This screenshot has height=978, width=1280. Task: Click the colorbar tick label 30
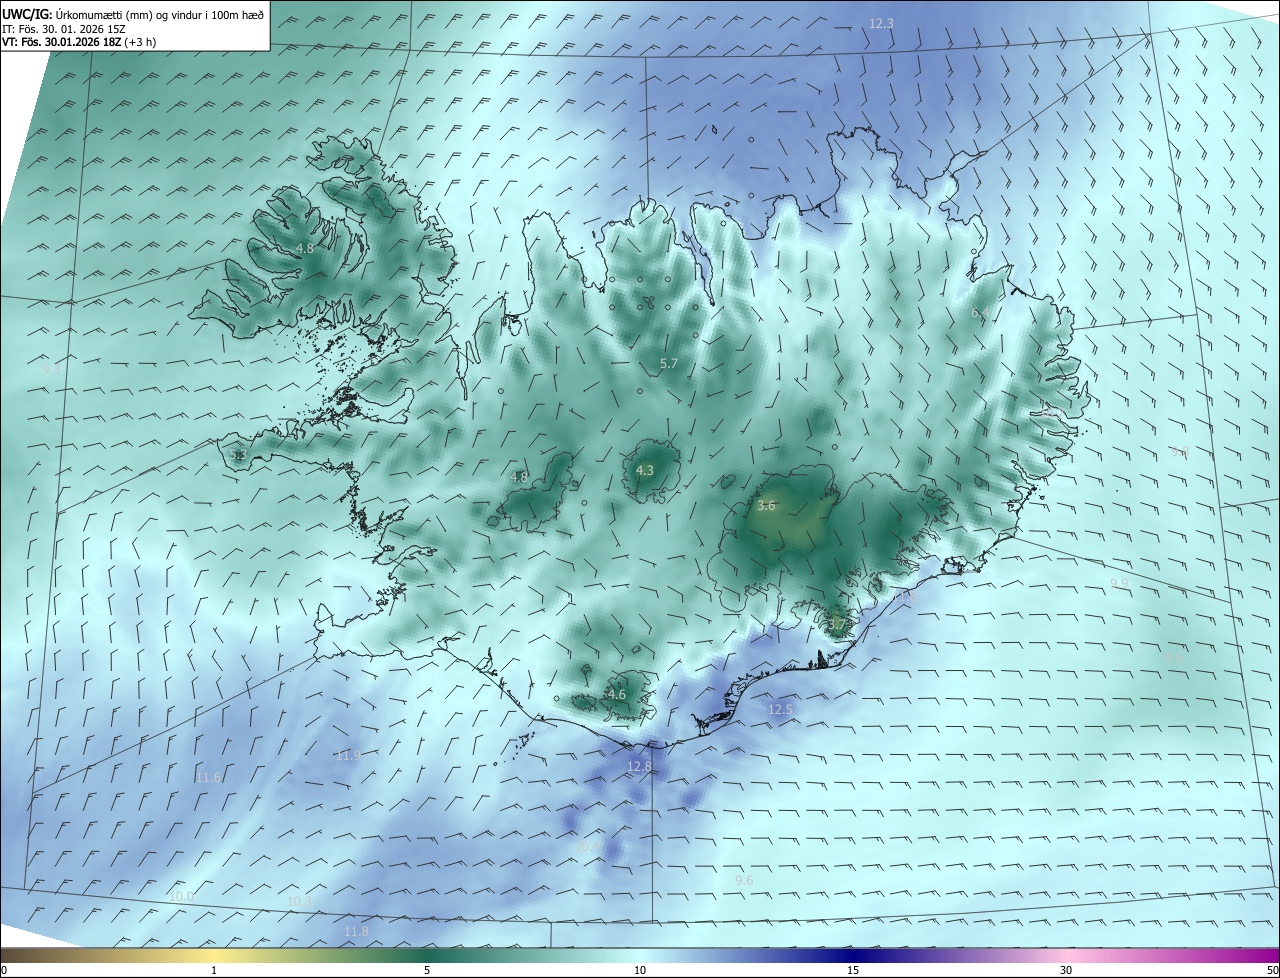click(1066, 970)
